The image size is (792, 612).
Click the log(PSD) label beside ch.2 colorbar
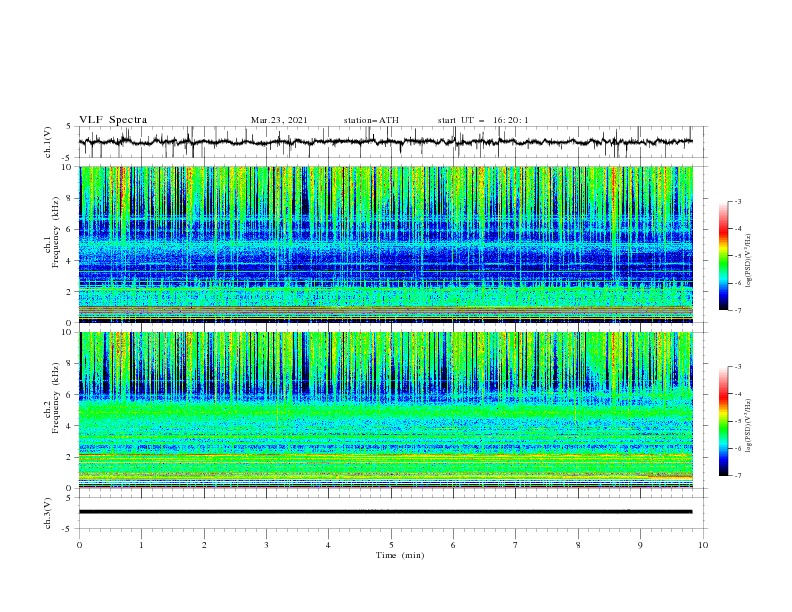(749, 425)
